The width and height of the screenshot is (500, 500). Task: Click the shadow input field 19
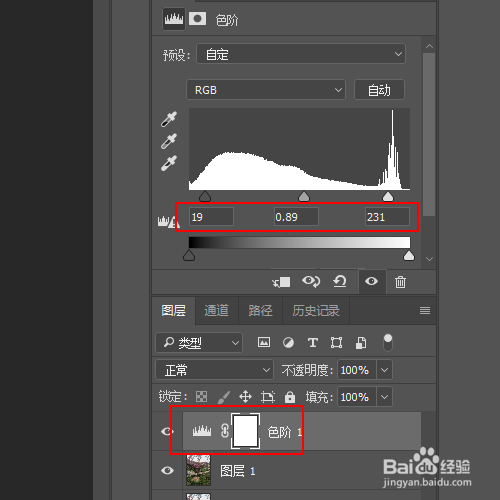pyautogui.click(x=211, y=217)
